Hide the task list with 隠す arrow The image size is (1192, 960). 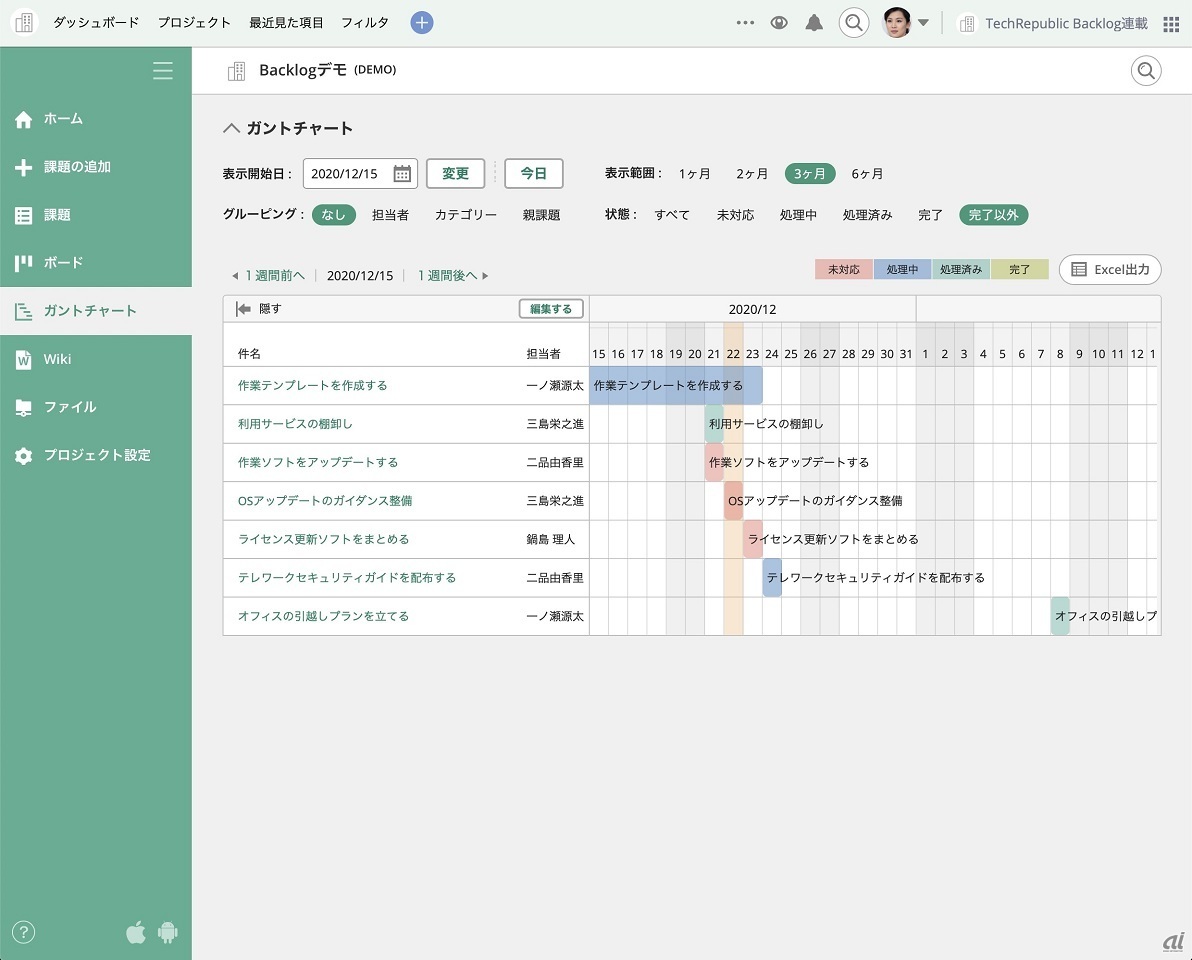243,309
